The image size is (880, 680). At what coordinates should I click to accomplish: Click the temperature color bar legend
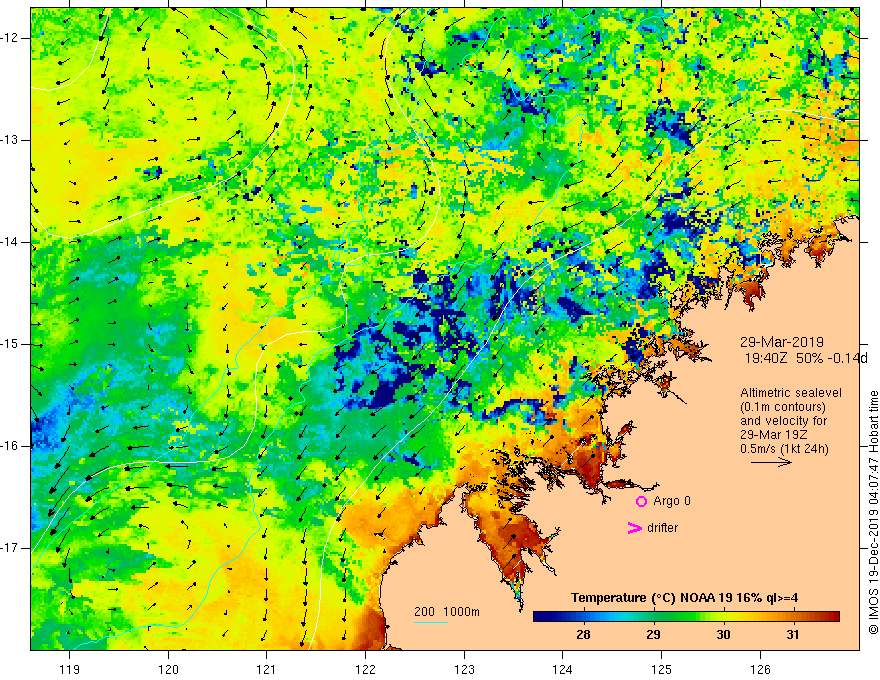coord(686,617)
